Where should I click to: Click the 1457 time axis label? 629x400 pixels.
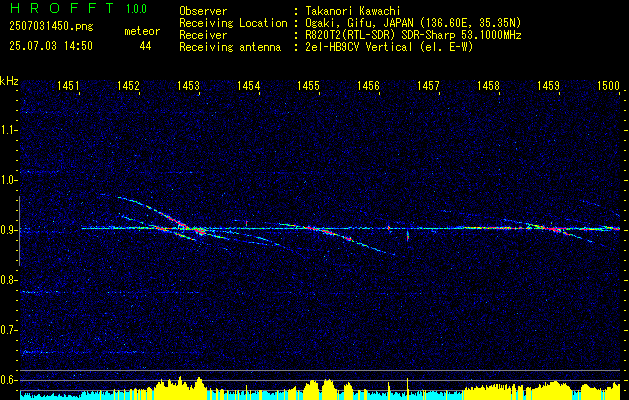(428, 85)
